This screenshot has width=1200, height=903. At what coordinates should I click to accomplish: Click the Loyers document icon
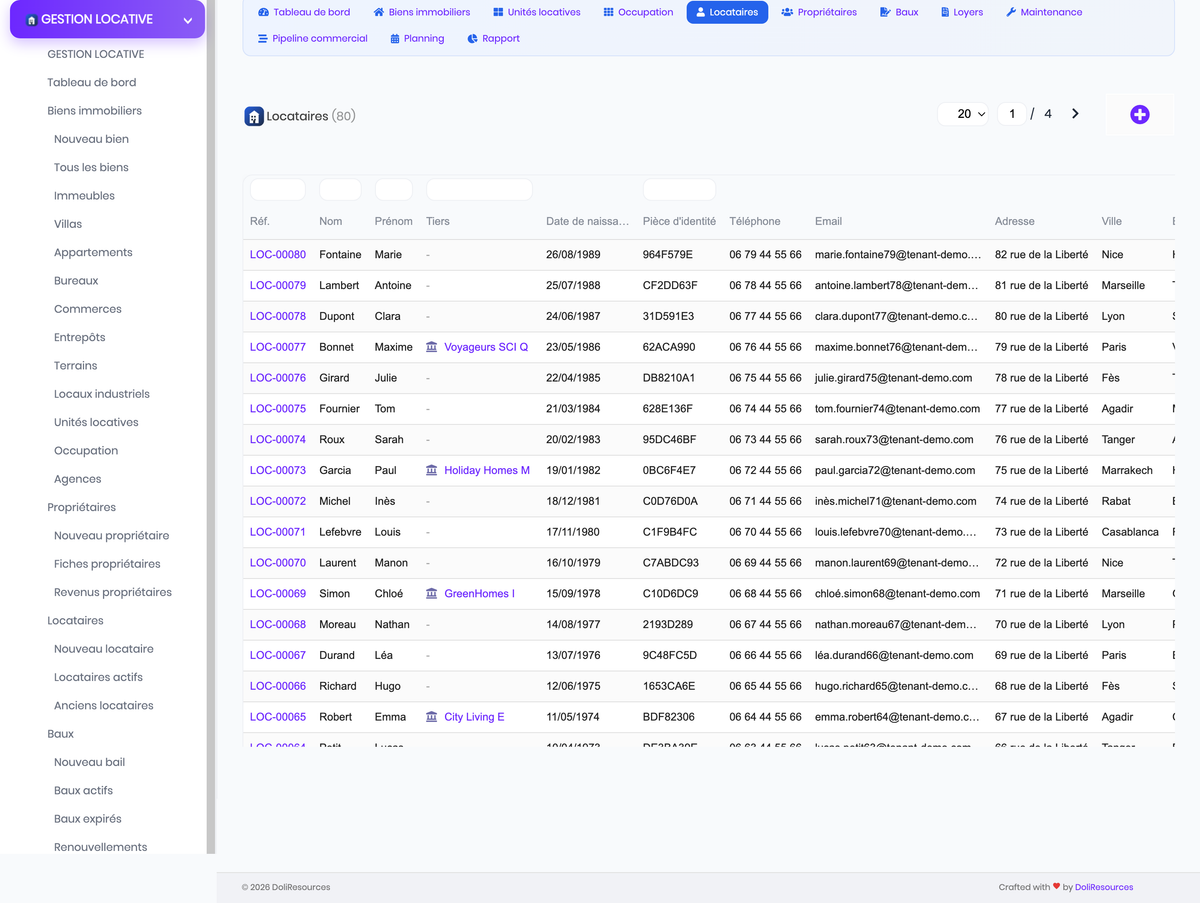tap(945, 13)
